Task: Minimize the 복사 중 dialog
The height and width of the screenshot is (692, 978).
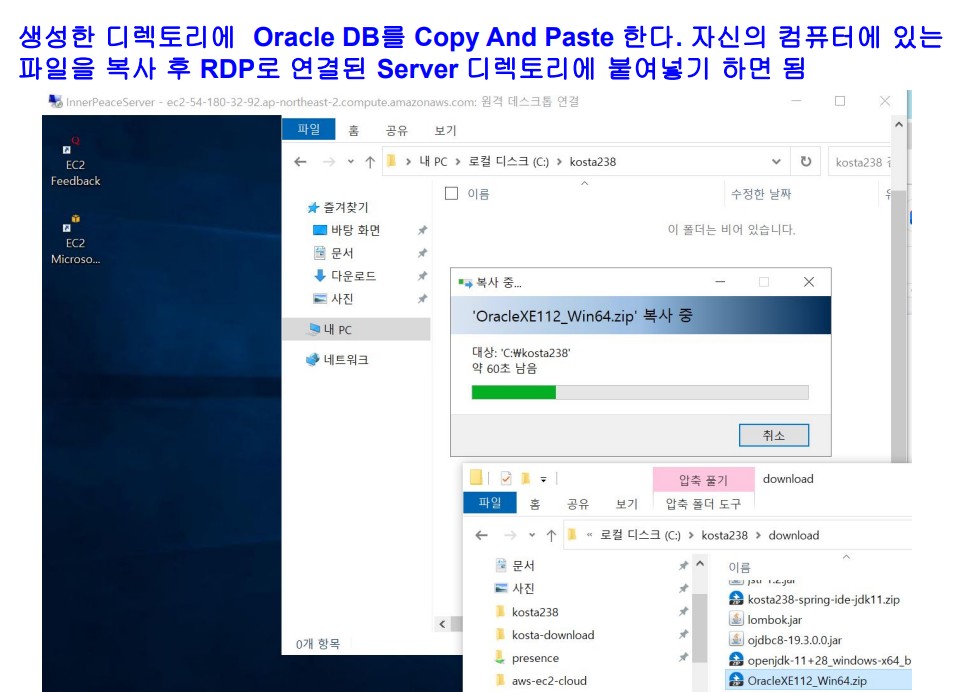Action: (x=720, y=282)
